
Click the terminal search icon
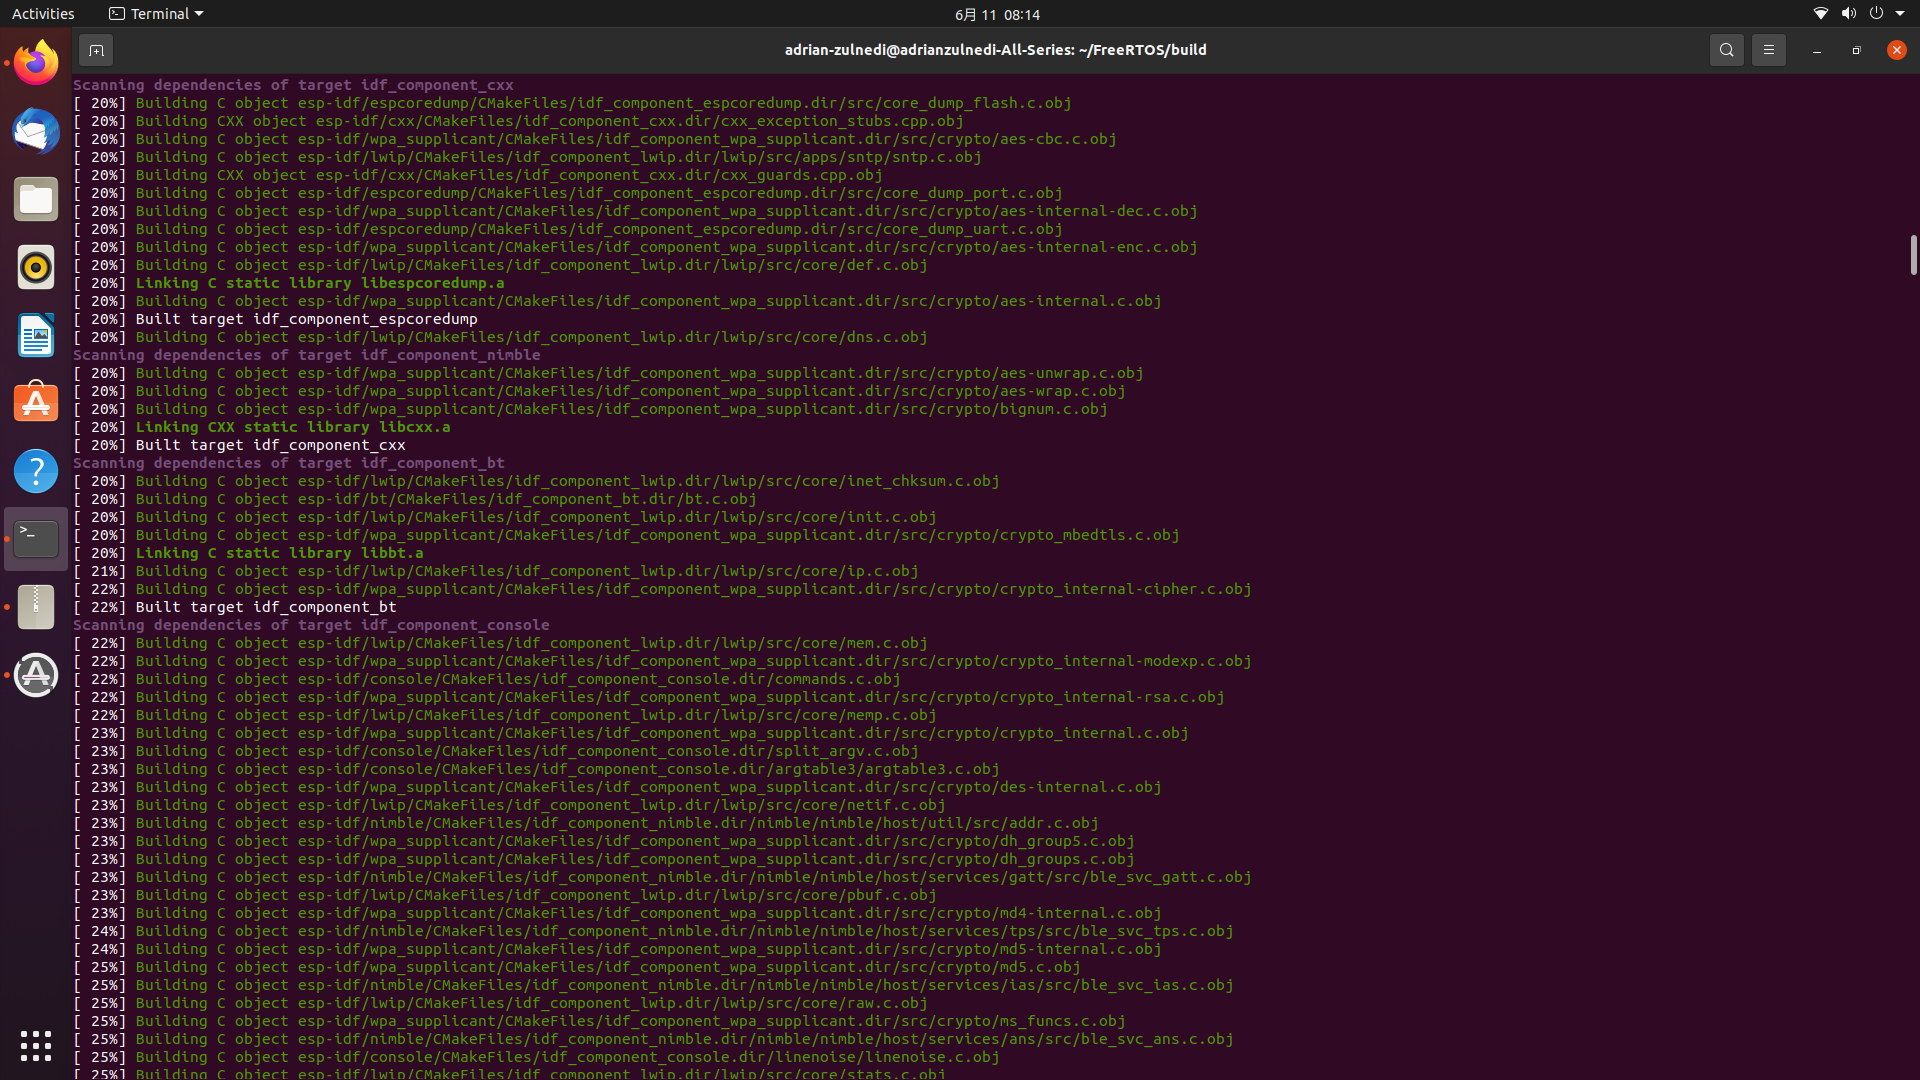[x=1726, y=50]
